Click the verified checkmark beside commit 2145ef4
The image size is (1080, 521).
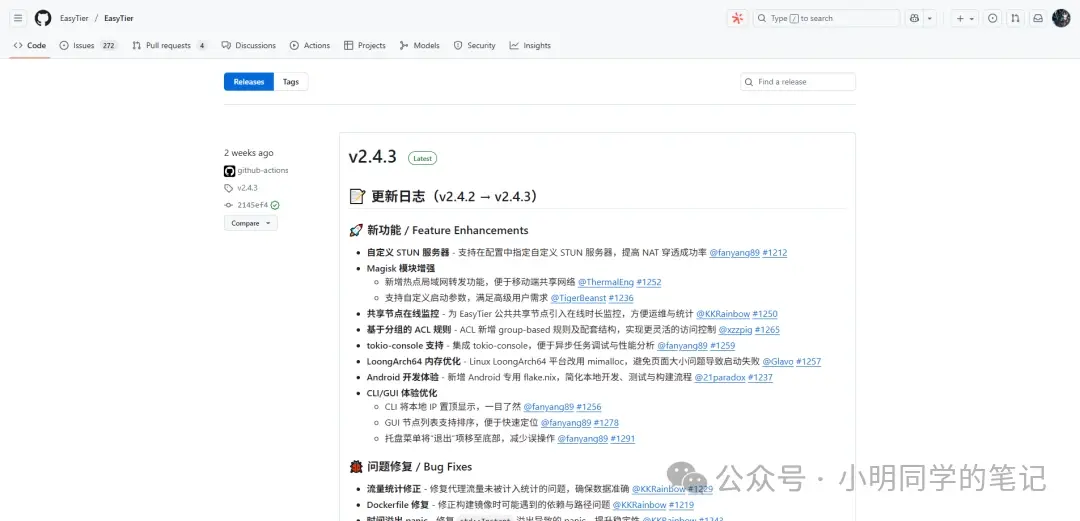pyautogui.click(x=276, y=205)
